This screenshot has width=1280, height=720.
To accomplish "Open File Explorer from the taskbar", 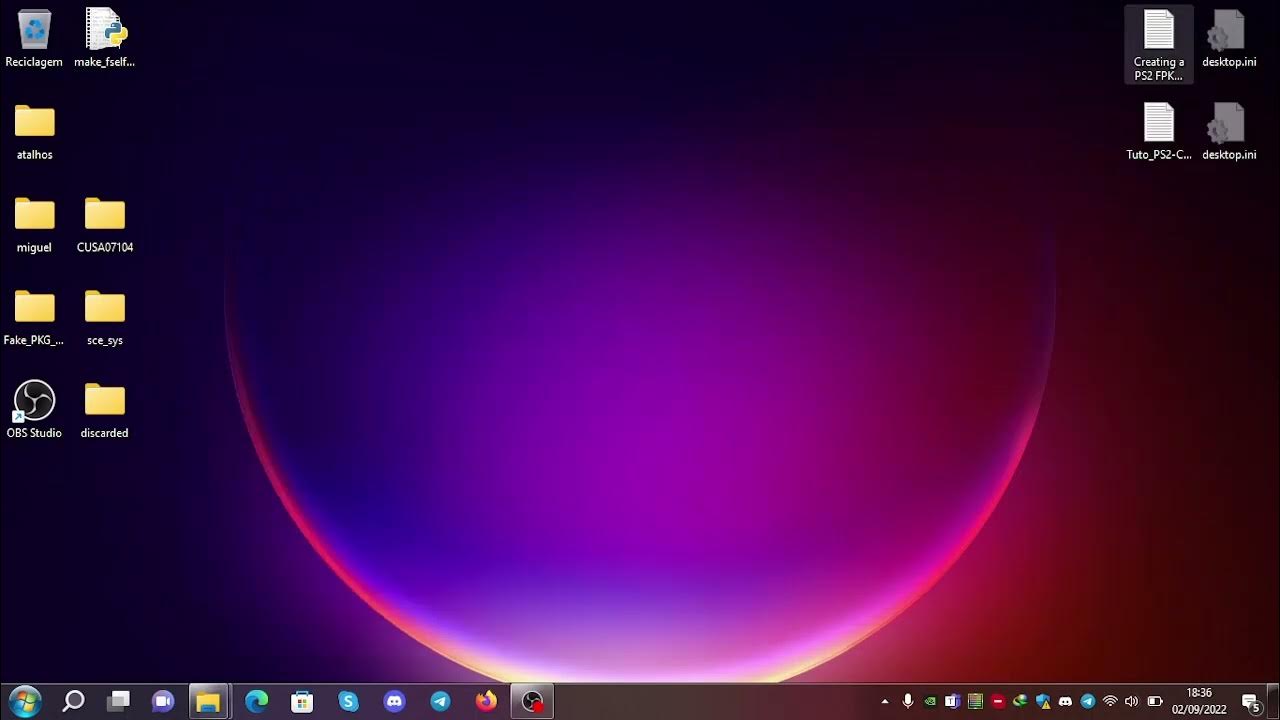I will tap(209, 702).
